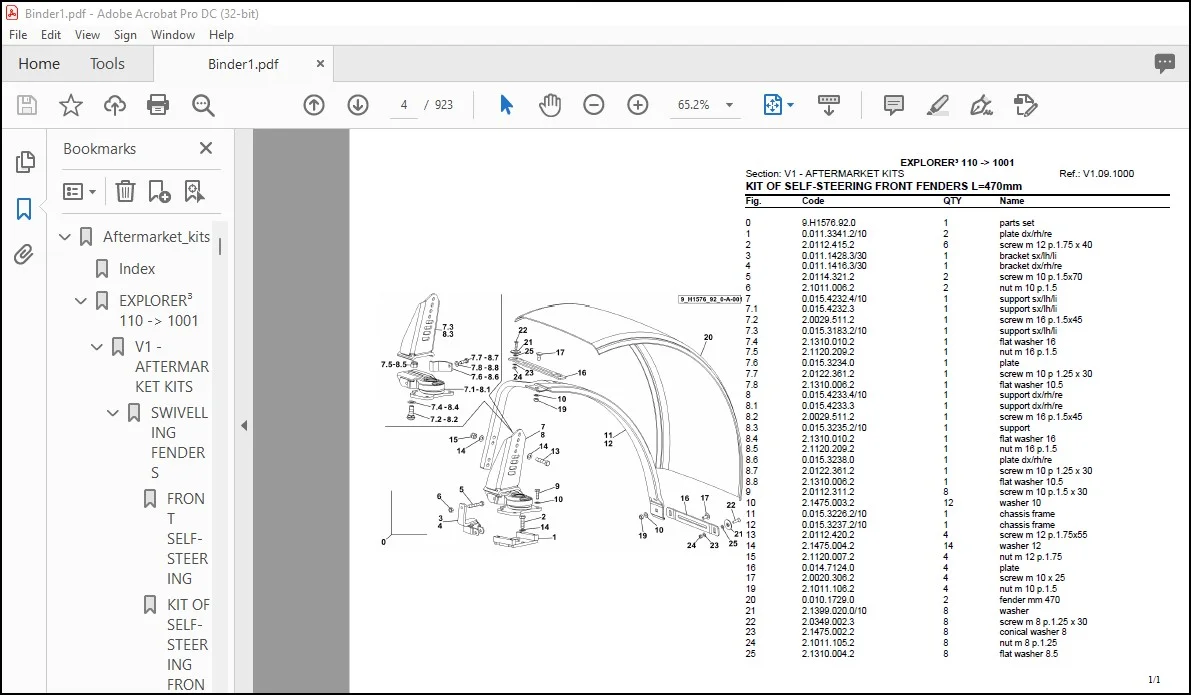Switch to the Home tab
Image resolution: width=1191 pixels, height=695 pixels.
pos(39,64)
